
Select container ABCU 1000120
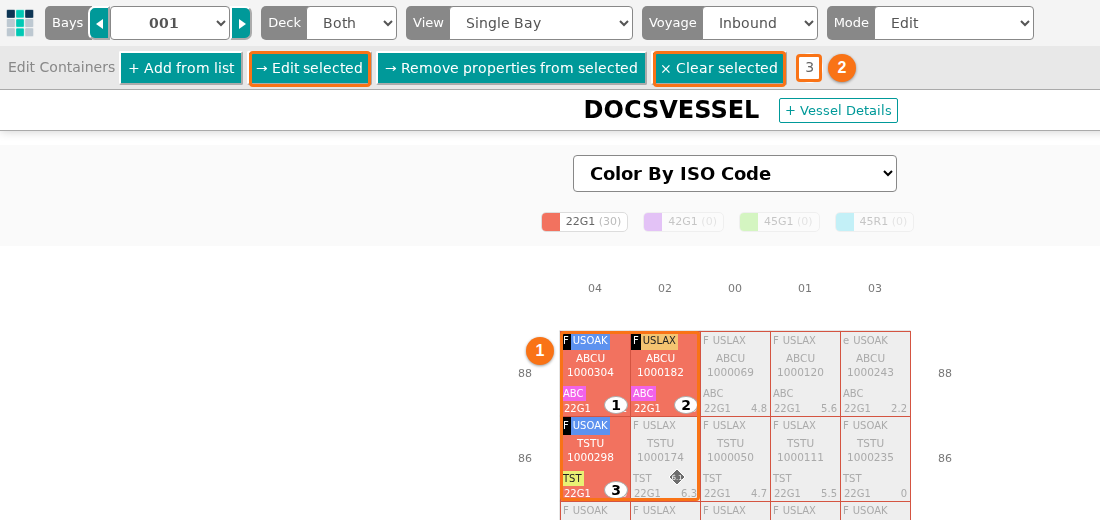[x=805, y=374]
